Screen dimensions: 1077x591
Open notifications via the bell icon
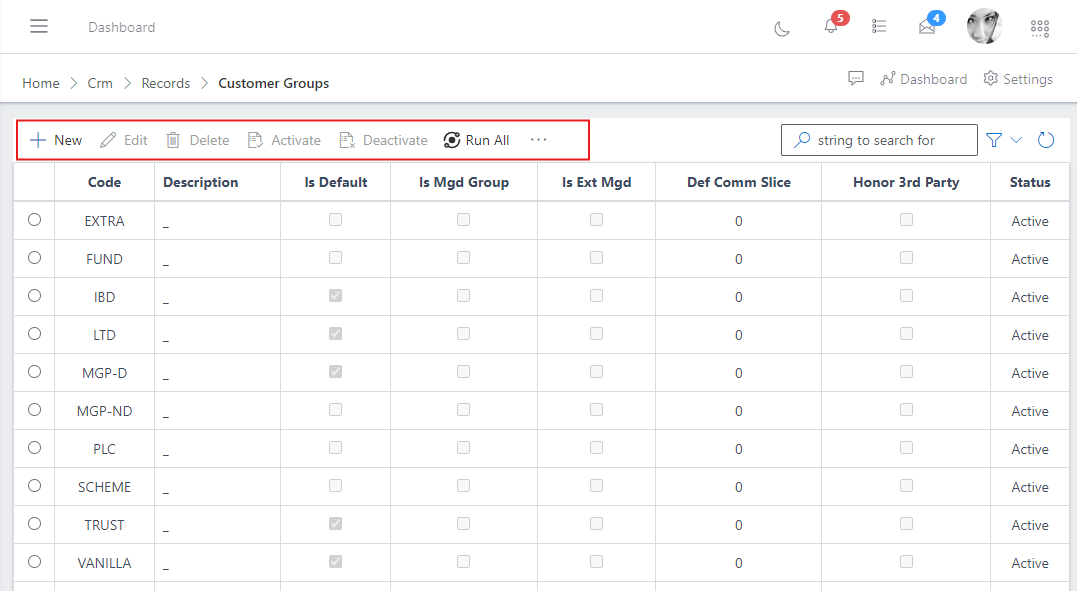[x=831, y=27]
